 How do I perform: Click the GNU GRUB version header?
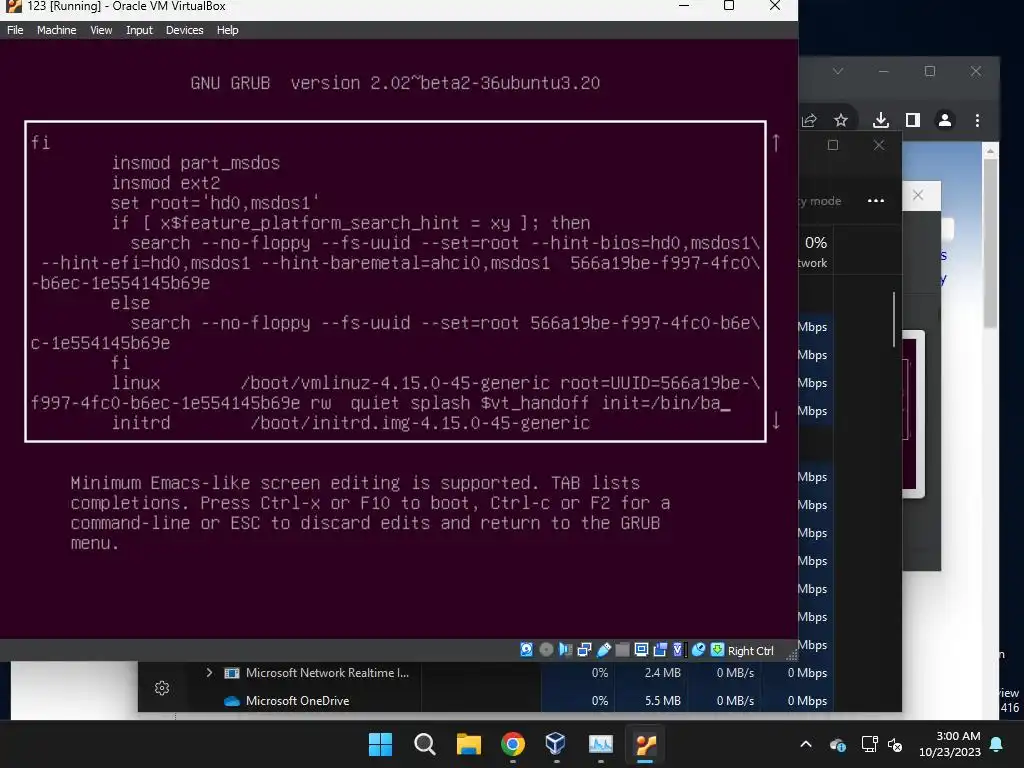(395, 83)
